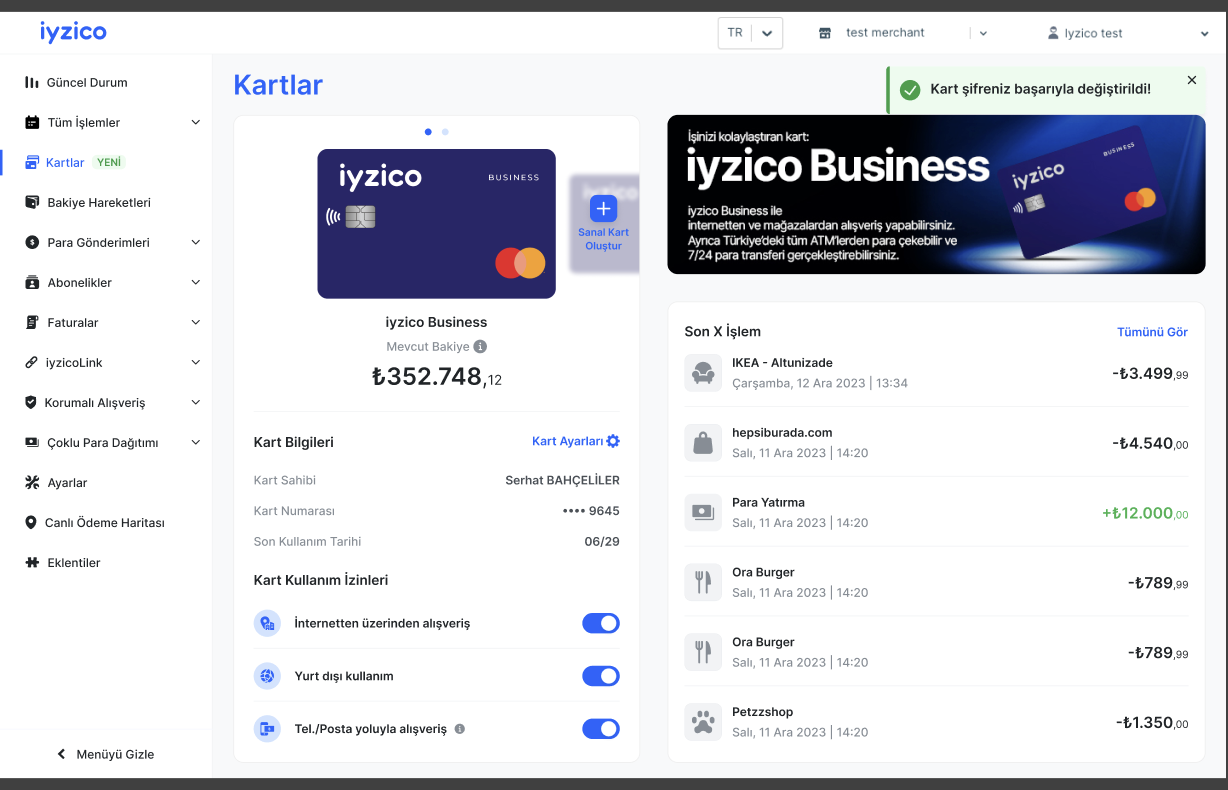
Task: Click the hepsiburada.com shopping bag icon
Action: [x=702, y=442]
